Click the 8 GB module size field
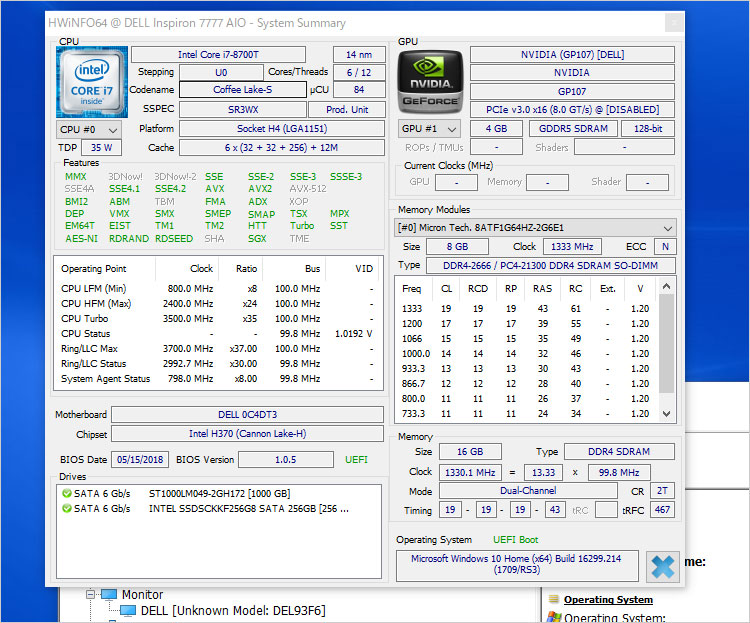 click(457, 246)
